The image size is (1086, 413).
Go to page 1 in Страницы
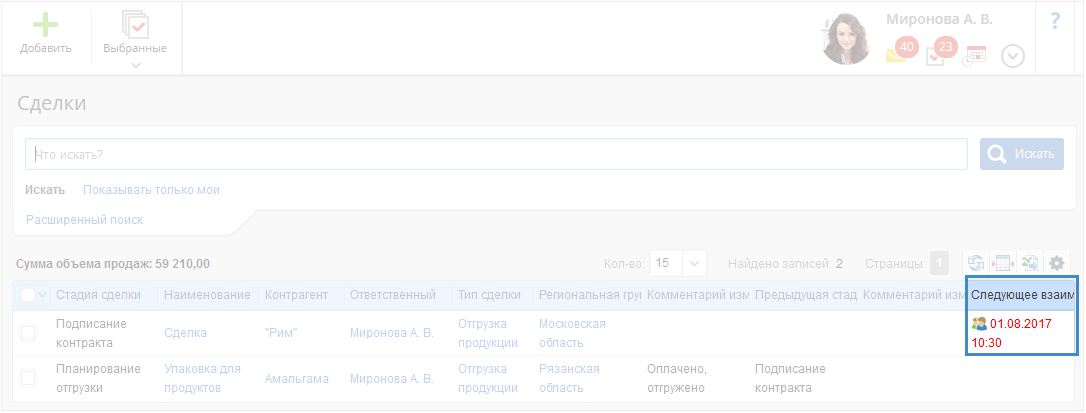click(x=939, y=263)
